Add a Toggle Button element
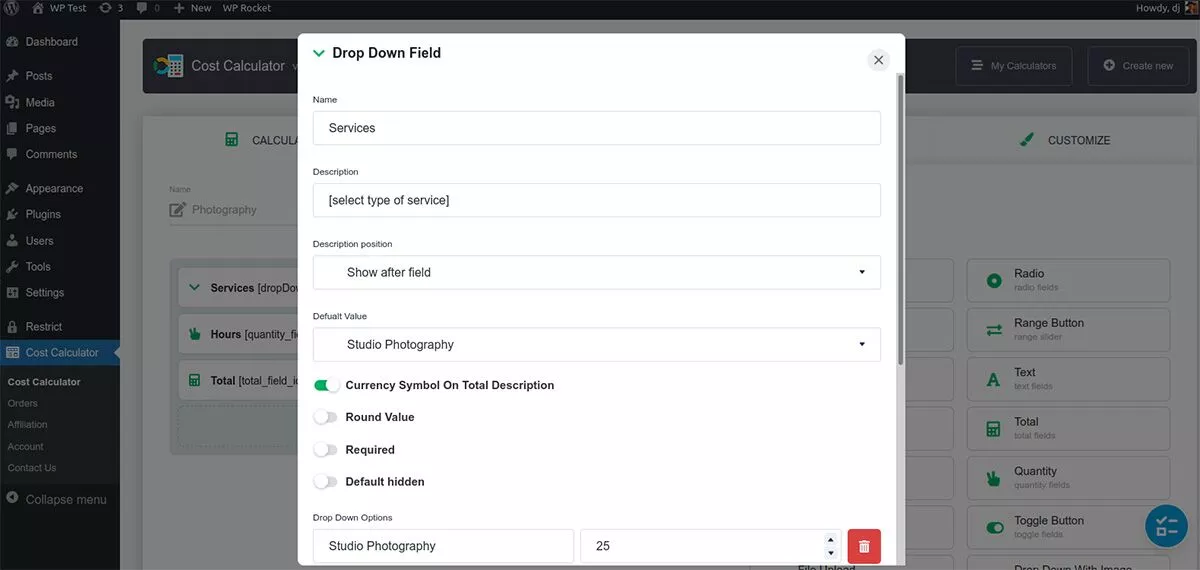 coord(1068,527)
